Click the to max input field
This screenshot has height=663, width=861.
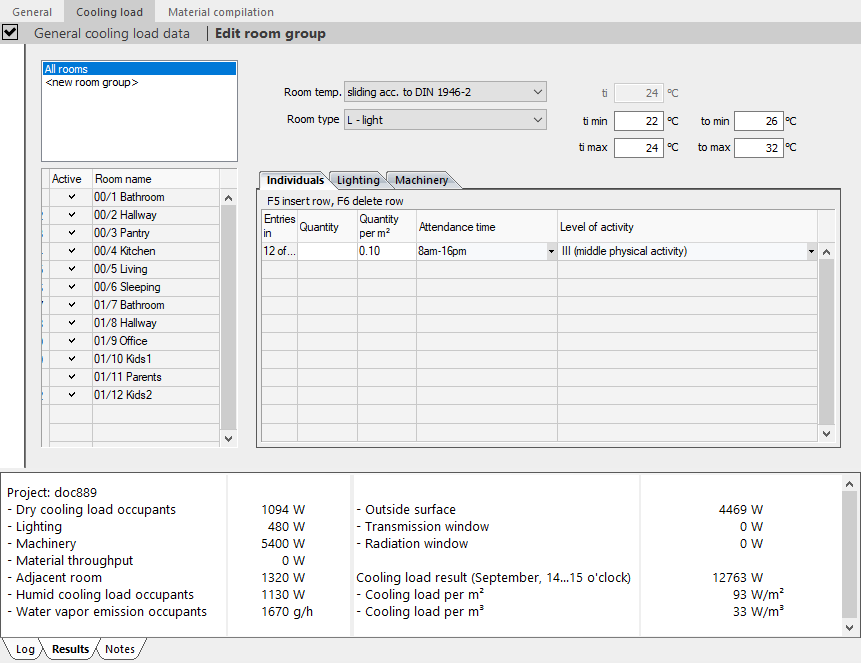pyautogui.click(x=759, y=148)
